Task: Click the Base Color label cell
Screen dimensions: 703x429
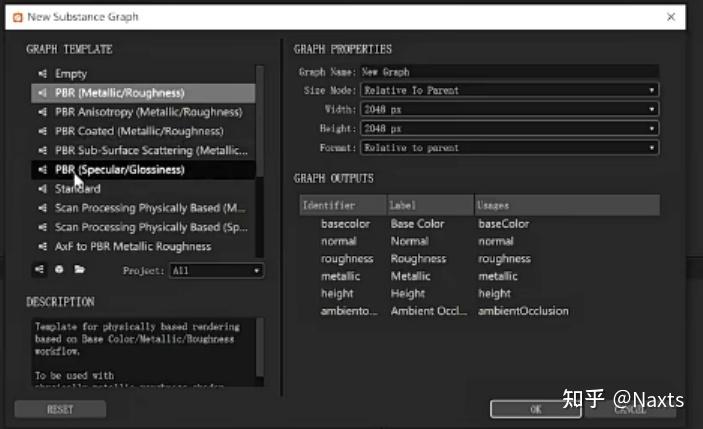Action: (417, 224)
